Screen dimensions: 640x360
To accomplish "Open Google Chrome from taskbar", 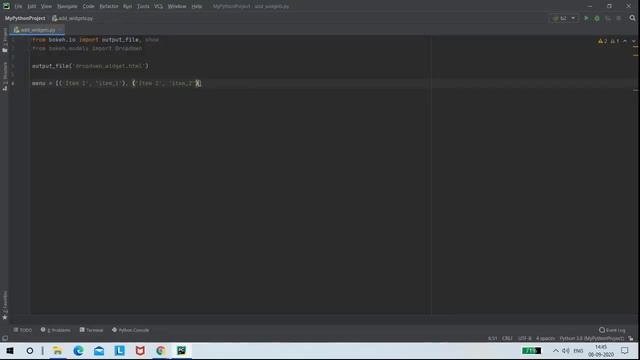I will coord(160,351).
